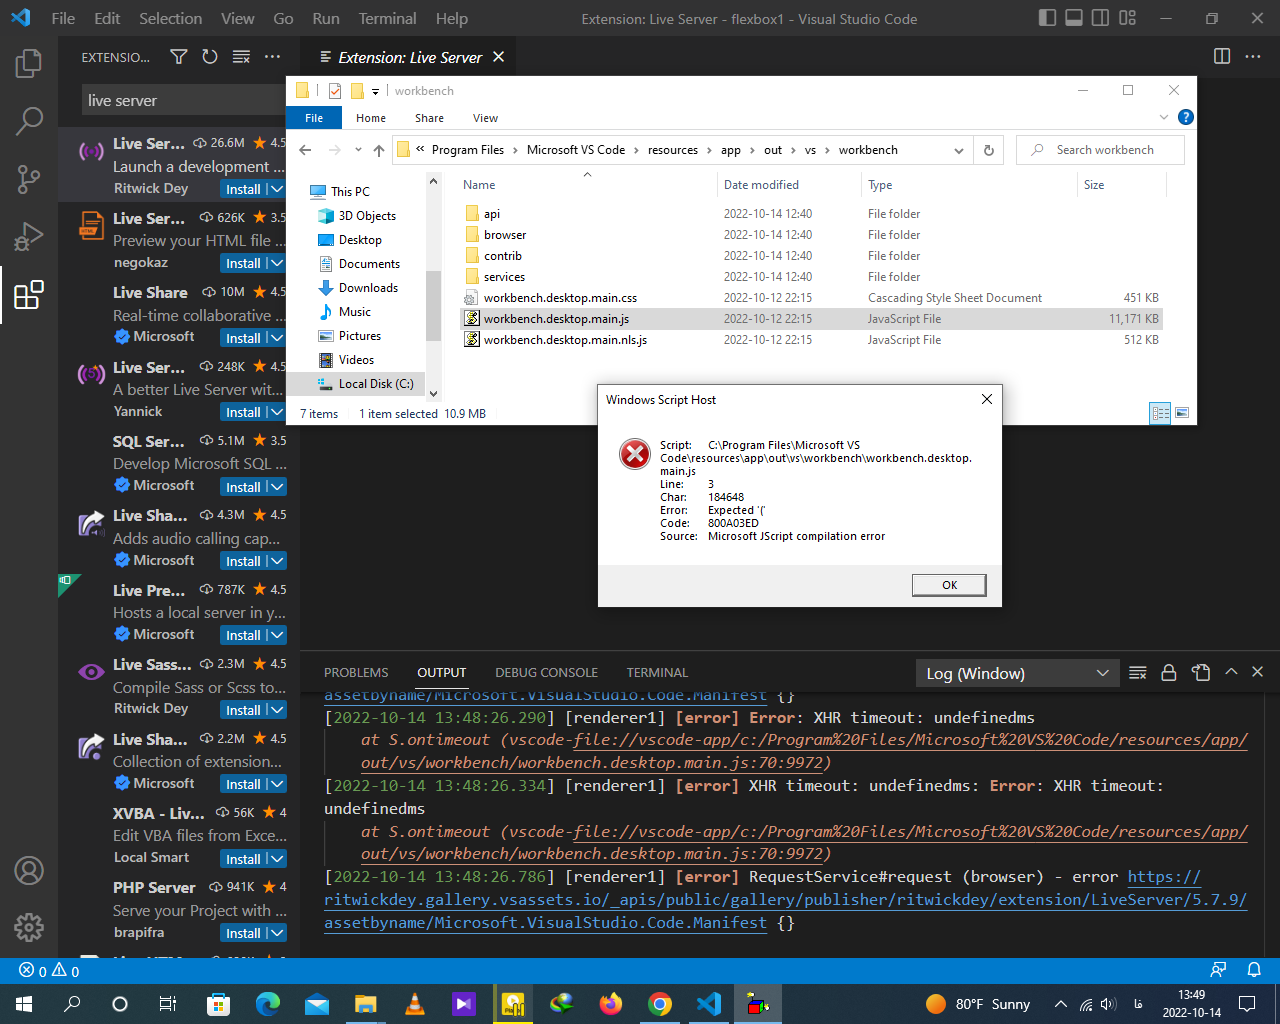Image resolution: width=1280 pixels, height=1024 pixels.
Task: Switch to large icons view in File Explorer
Action: tap(1182, 413)
